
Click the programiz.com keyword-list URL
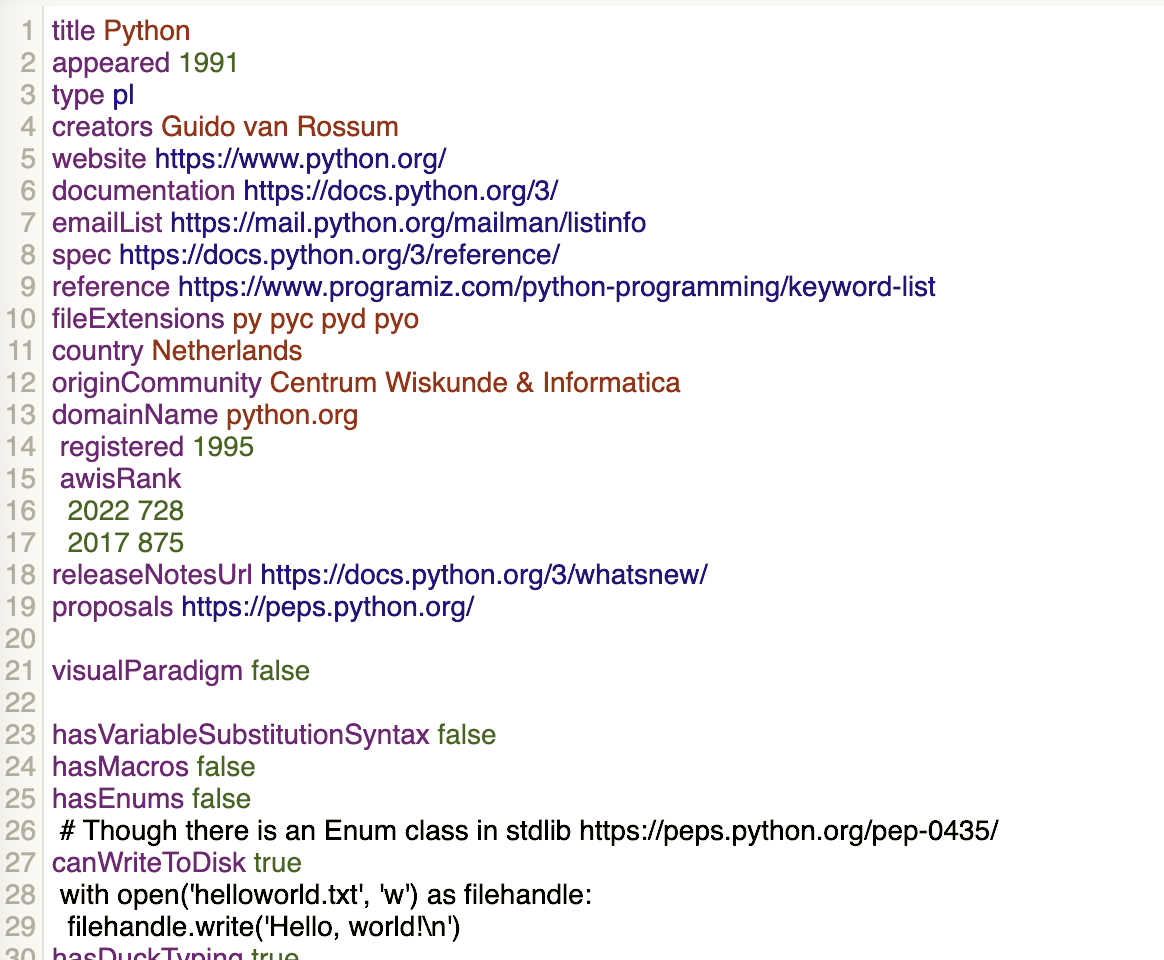coord(556,287)
